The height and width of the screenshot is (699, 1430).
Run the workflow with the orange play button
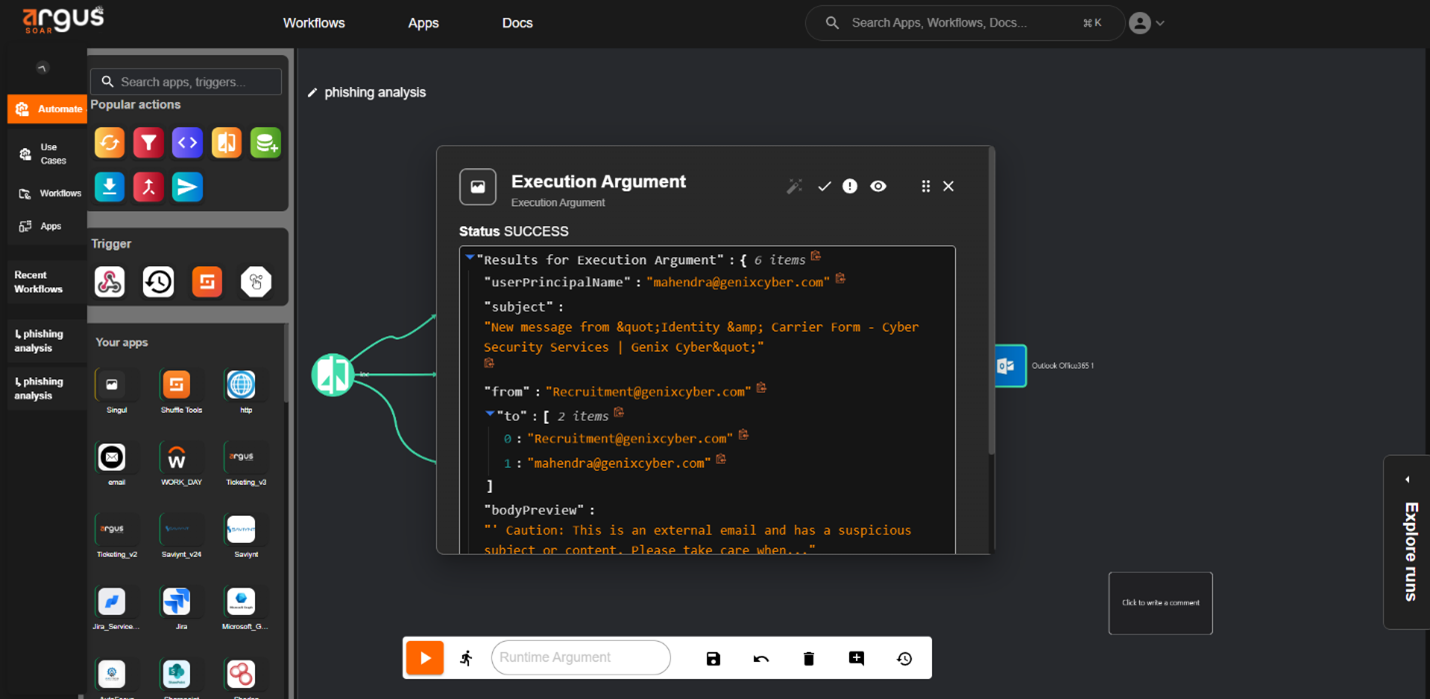425,658
